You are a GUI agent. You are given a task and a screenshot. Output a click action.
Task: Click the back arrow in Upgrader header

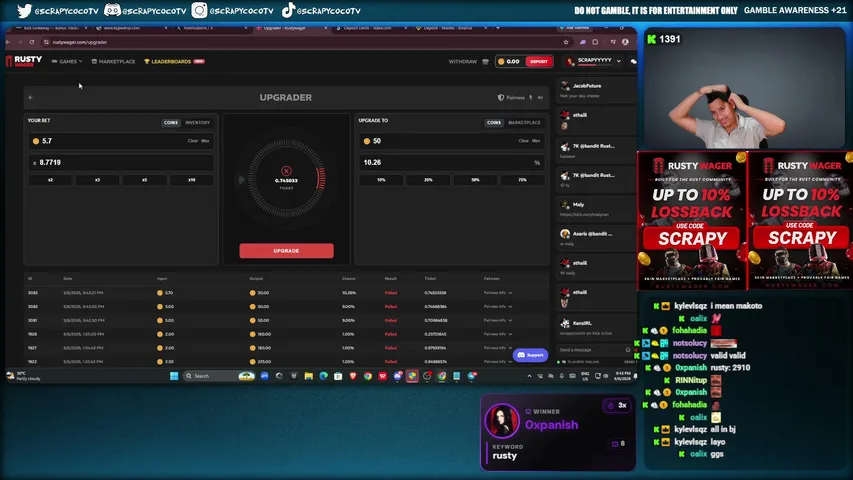(31, 97)
